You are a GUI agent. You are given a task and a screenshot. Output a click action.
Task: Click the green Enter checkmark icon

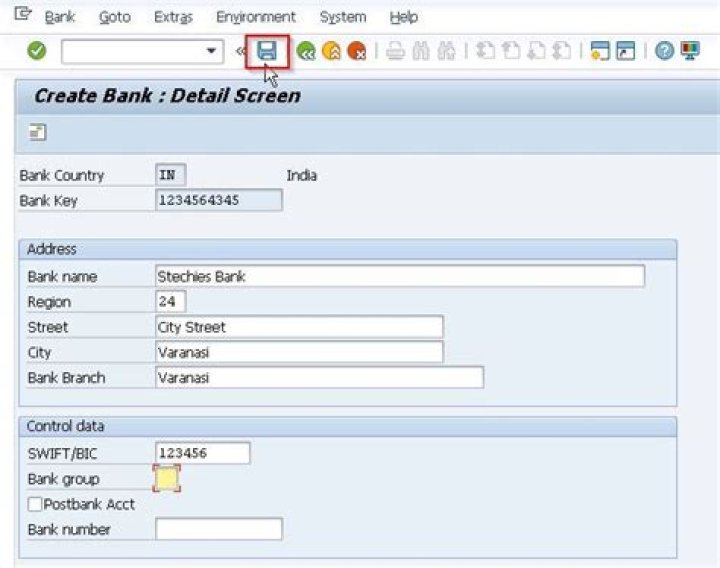(37, 51)
